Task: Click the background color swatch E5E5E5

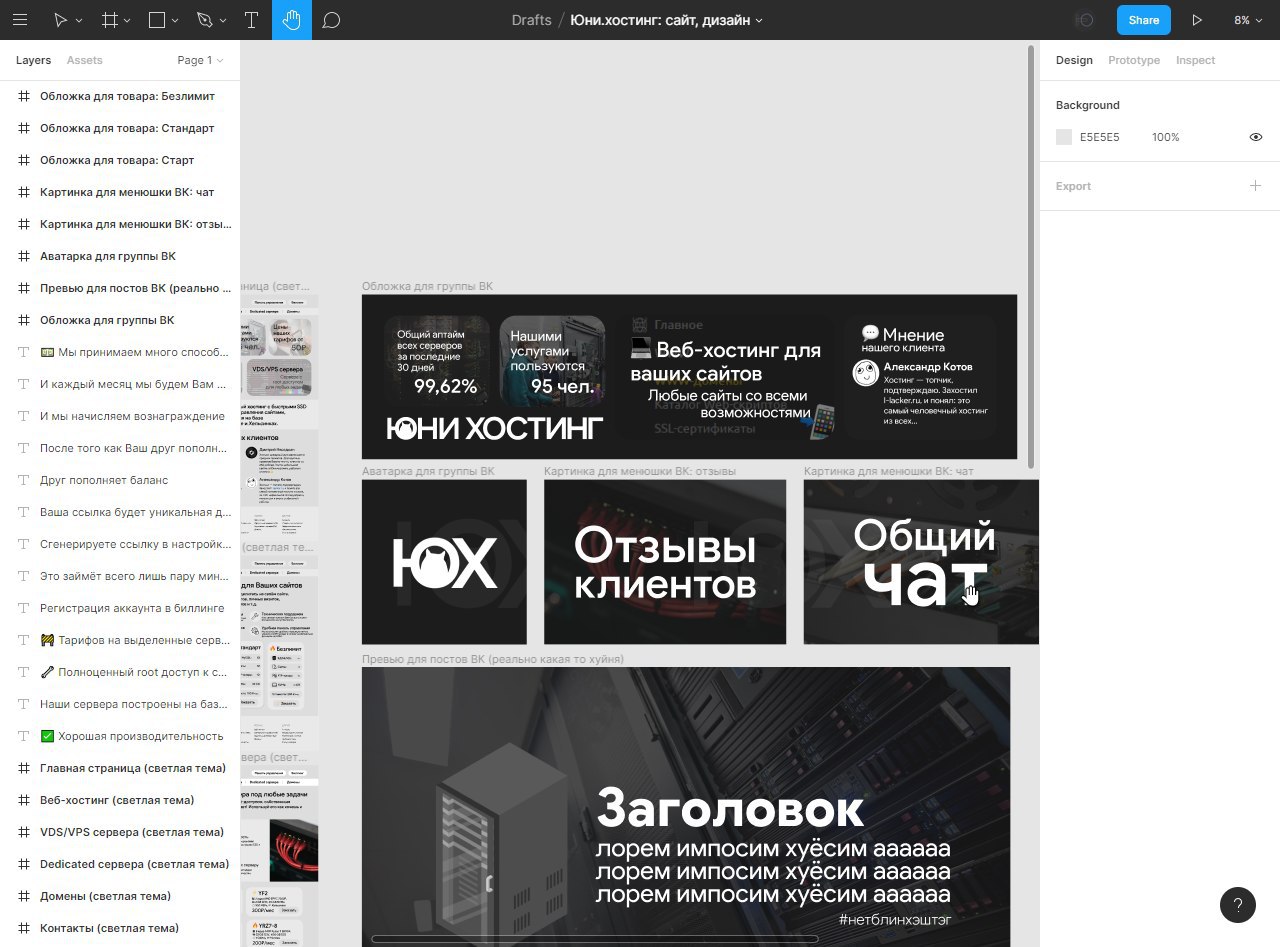Action: tap(1064, 137)
